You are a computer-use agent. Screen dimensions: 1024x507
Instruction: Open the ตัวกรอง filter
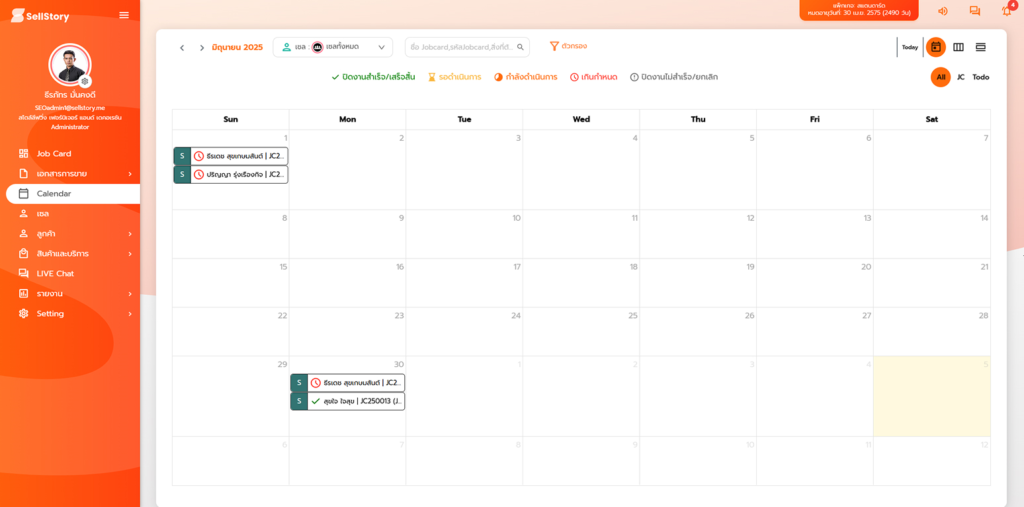[x=568, y=46]
